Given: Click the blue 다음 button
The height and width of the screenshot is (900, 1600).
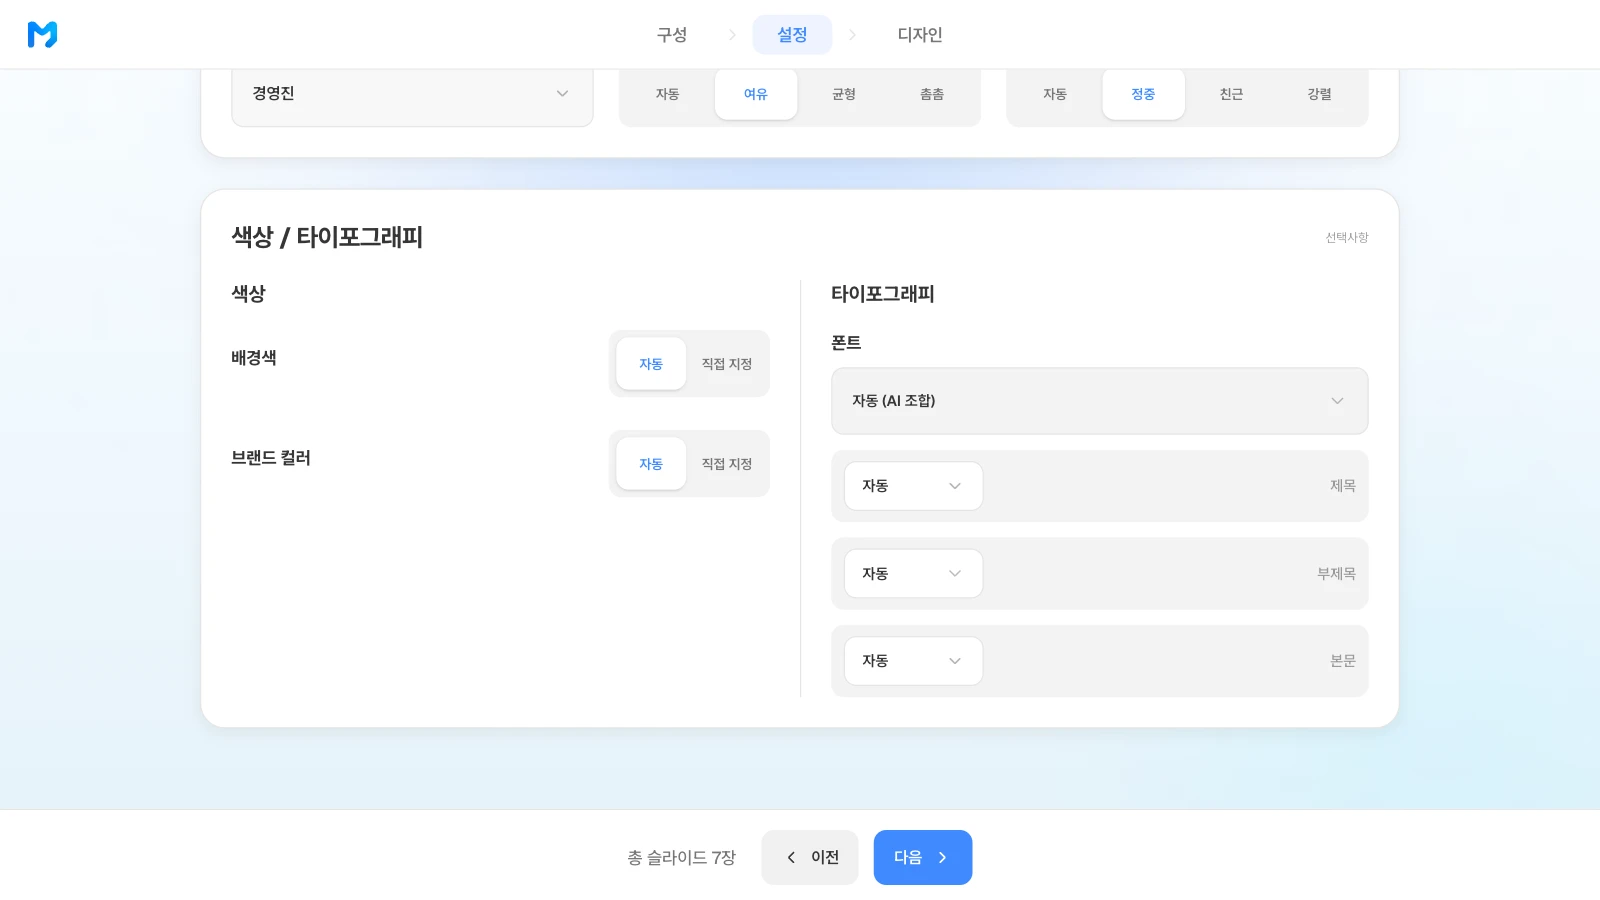Looking at the screenshot, I should tap(923, 858).
